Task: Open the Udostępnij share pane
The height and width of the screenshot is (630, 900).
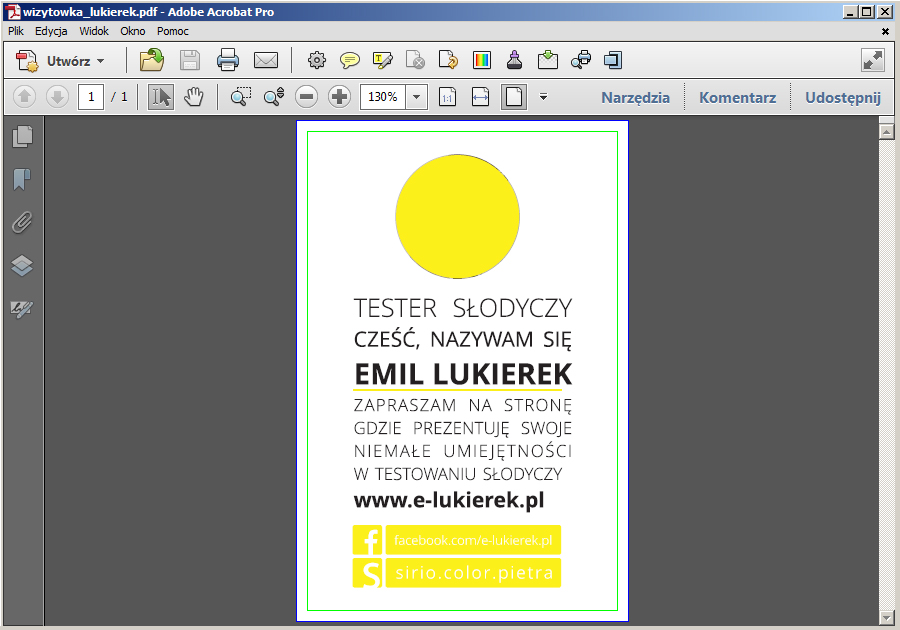Action: click(x=843, y=98)
